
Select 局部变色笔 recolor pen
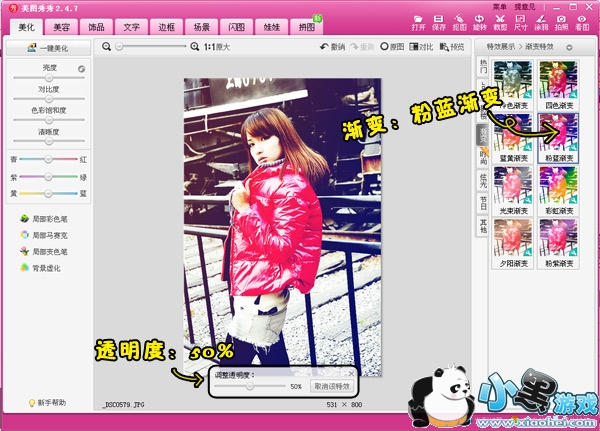click(44, 251)
